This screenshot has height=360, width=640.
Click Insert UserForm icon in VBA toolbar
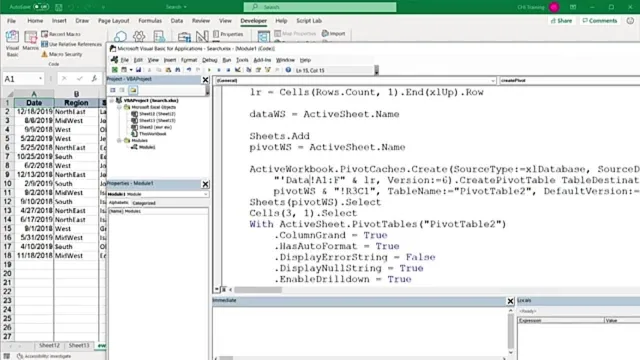click(x=124, y=70)
